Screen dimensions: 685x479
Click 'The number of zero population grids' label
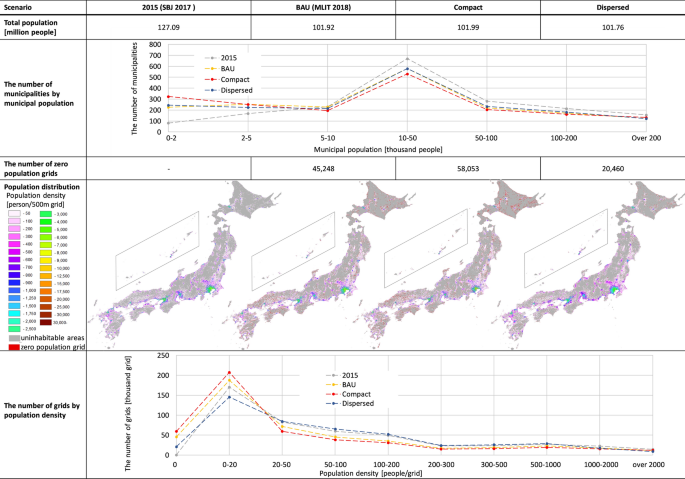point(36,168)
